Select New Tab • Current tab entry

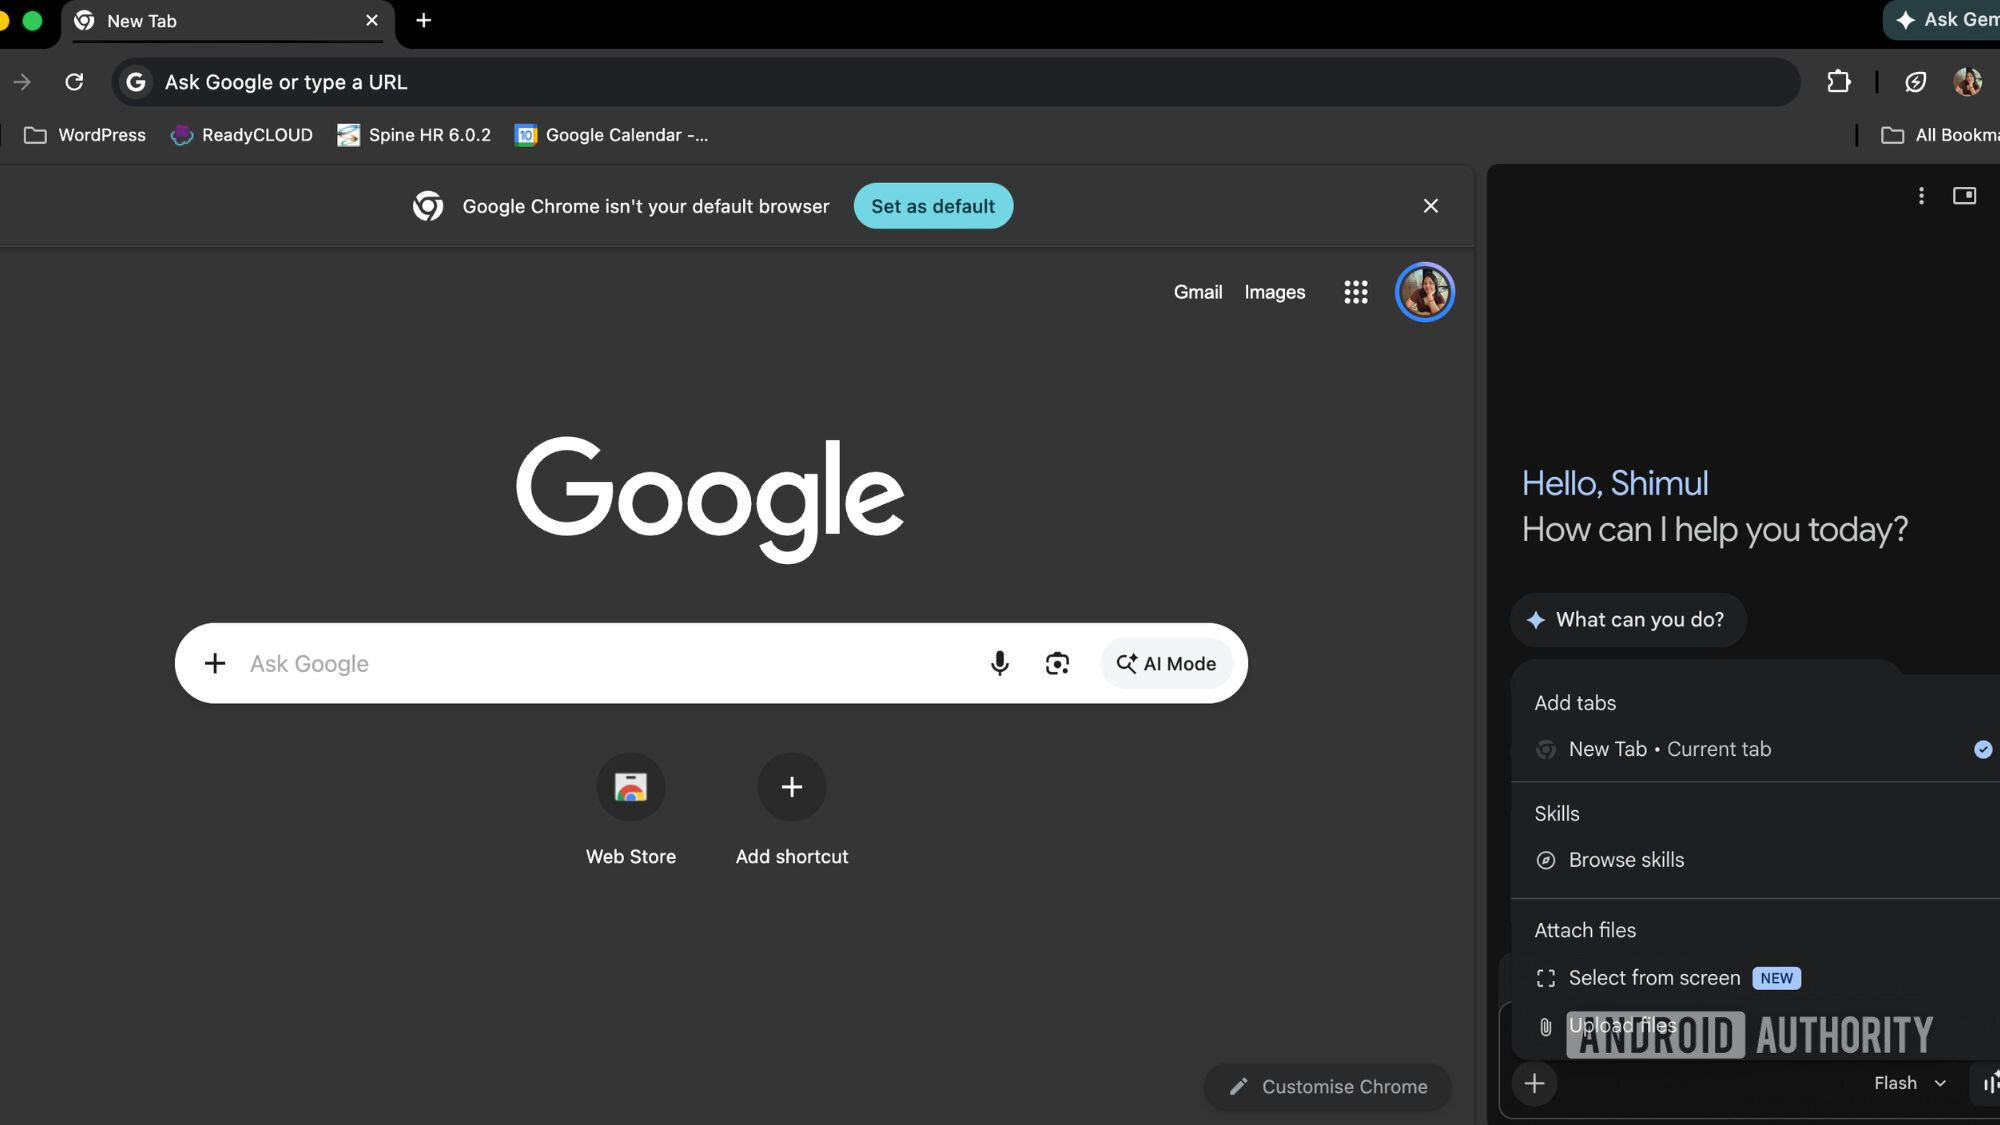pyautogui.click(x=1755, y=749)
